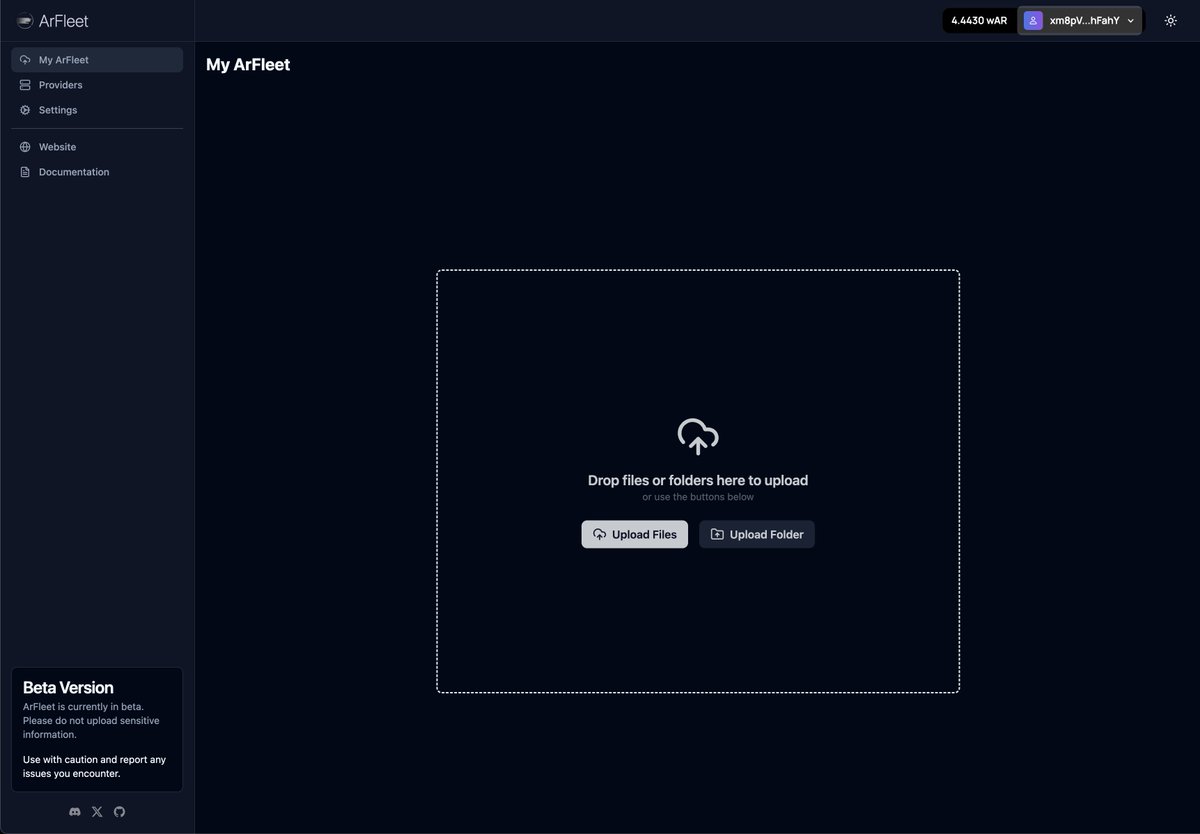This screenshot has height=834, width=1200.
Task: Click the 4.4430 wAR balance badge
Action: pos(979,20)
